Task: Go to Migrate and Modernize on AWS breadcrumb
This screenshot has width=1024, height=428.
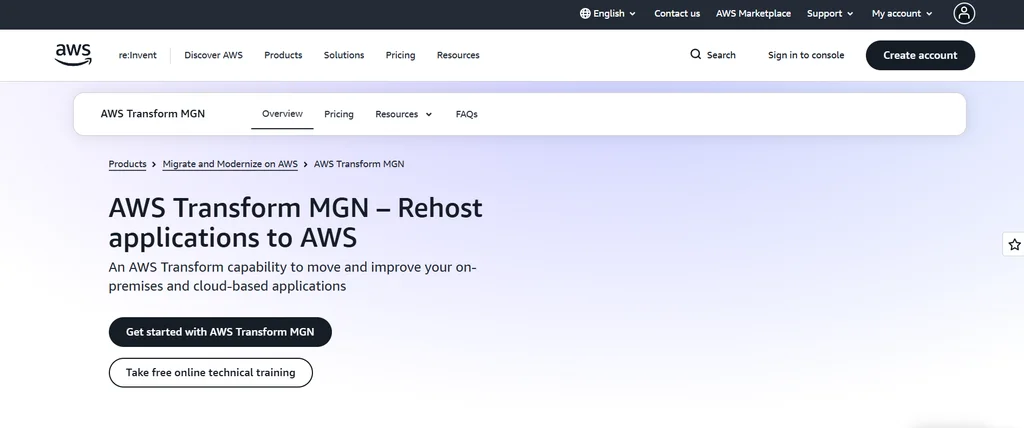Action: 230,164
